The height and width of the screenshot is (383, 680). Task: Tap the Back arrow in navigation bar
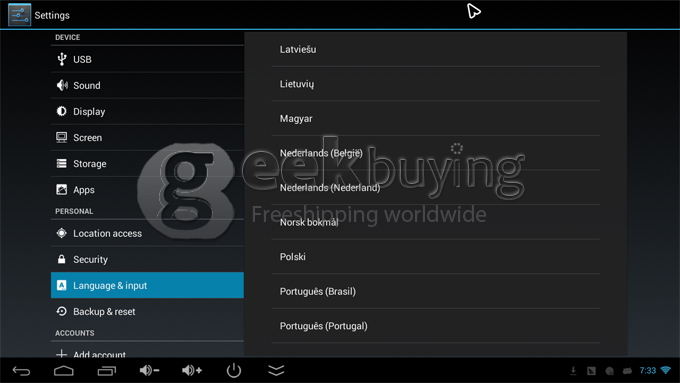[x=21, y=370]
